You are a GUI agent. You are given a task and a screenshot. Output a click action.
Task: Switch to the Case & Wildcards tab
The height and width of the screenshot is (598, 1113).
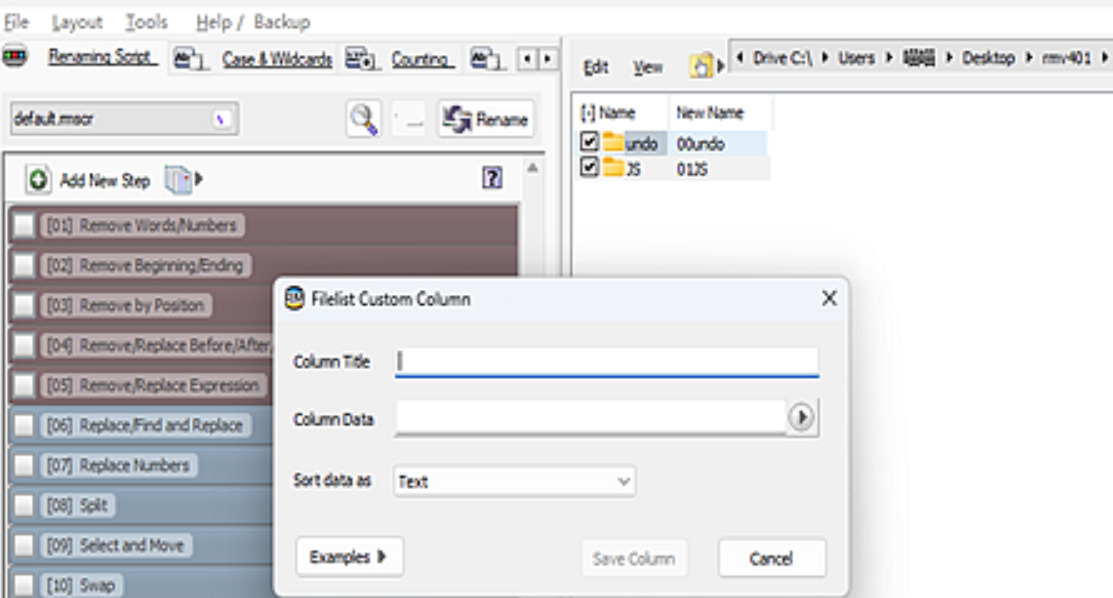click(x=277, y=59)
